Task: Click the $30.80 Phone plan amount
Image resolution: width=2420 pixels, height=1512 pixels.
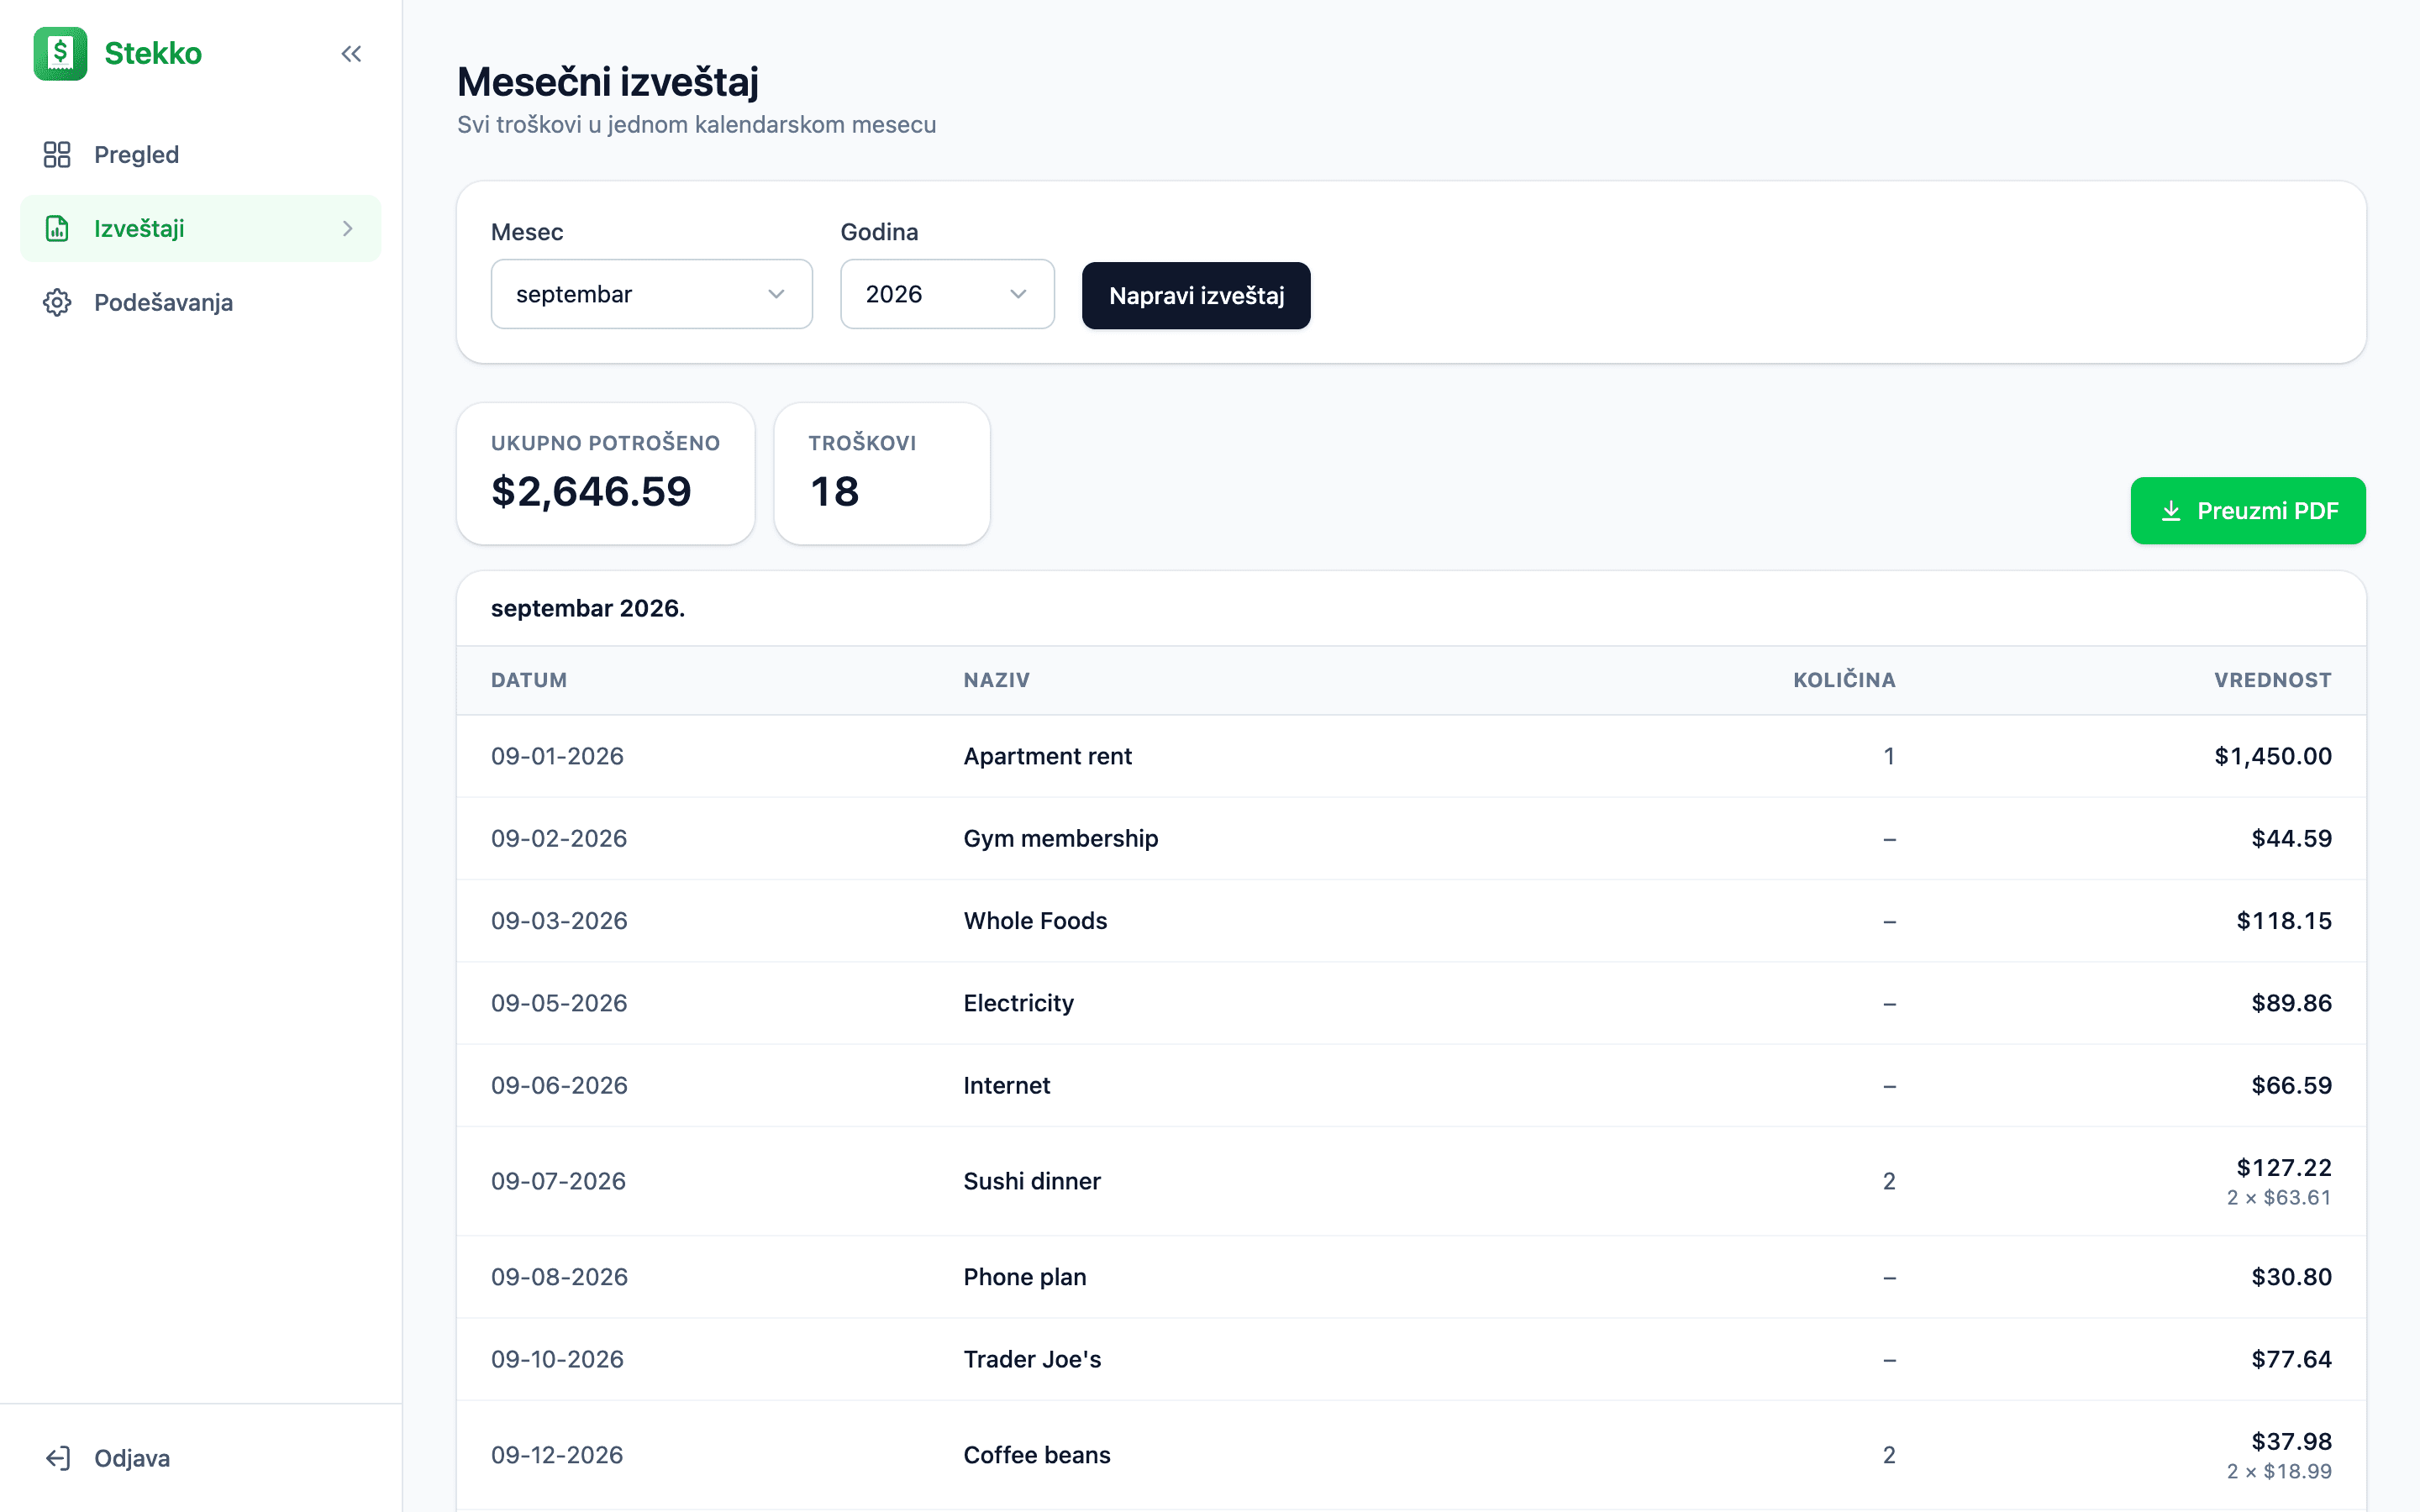Action: [x=2291, y=1277]
